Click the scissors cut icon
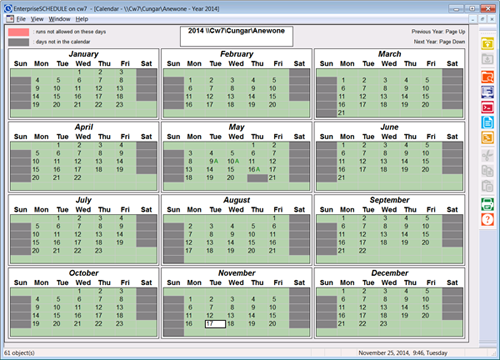This screenshot has width=500, height=360. [487, 156]
